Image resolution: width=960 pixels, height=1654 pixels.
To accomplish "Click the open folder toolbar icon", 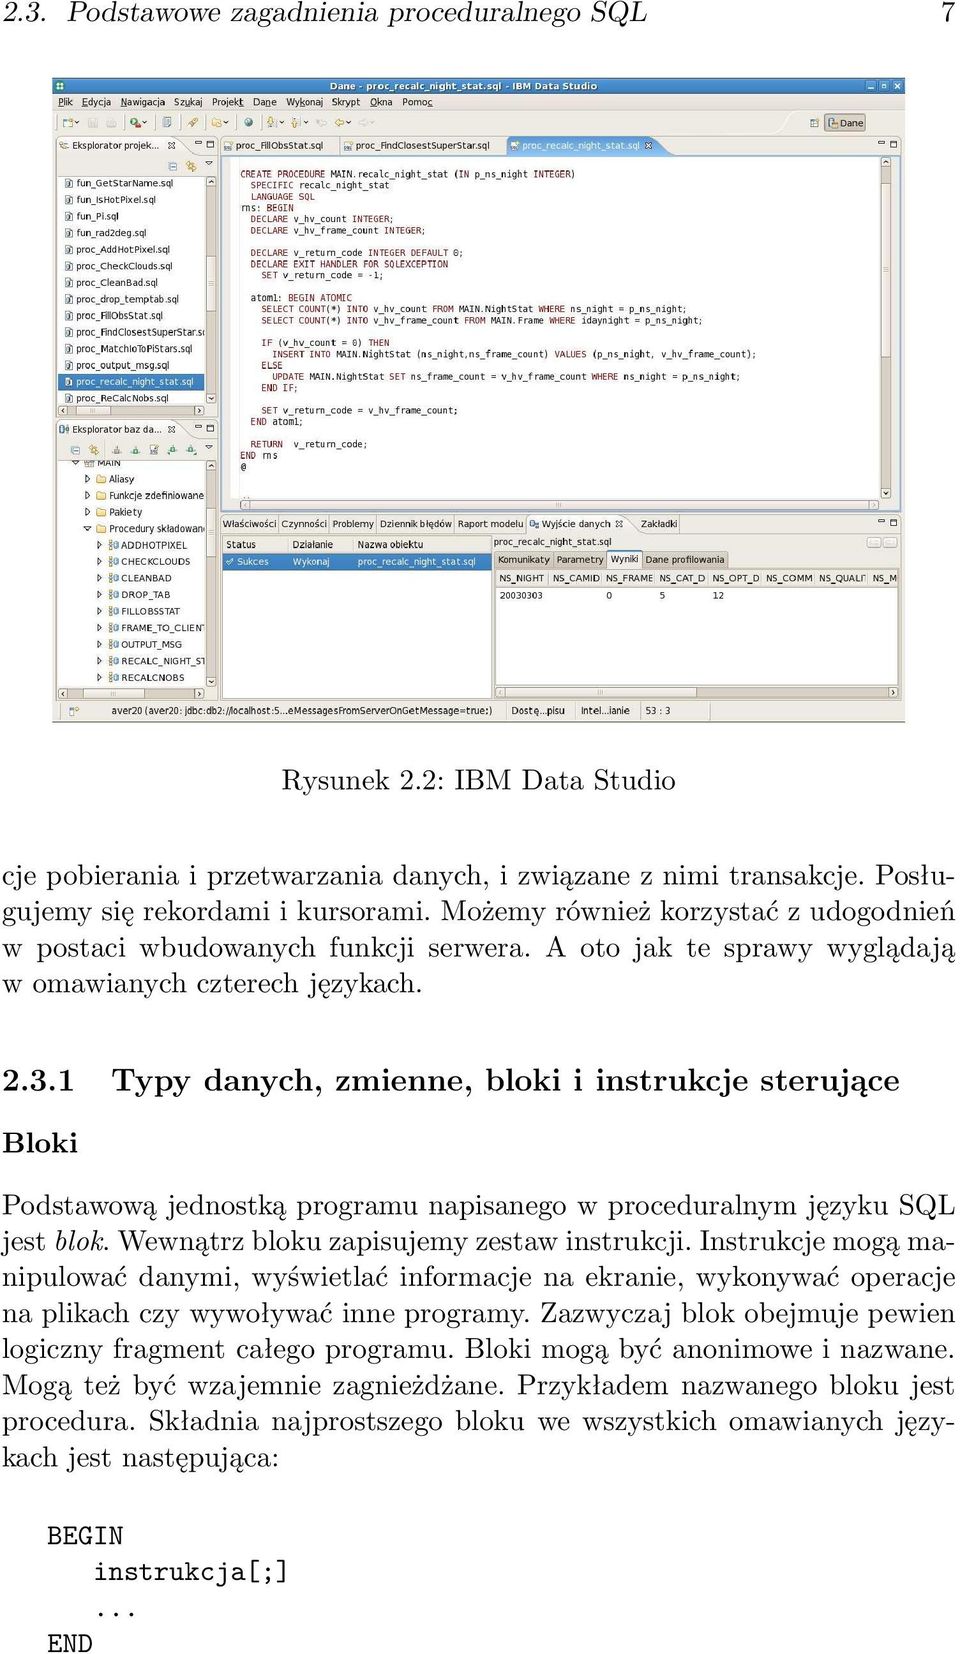I will point(215,123).
